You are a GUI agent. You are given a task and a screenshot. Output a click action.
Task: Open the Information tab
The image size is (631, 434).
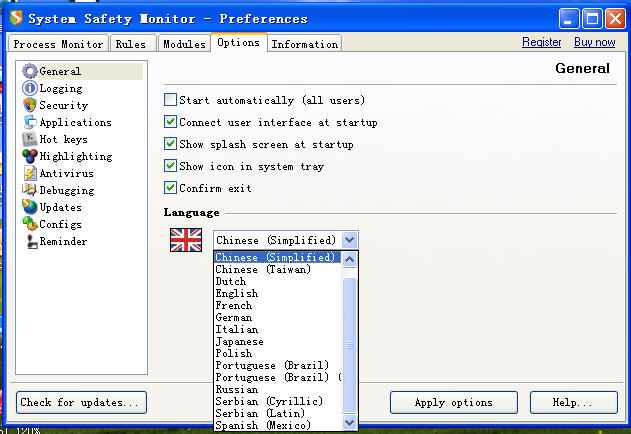click(x=305, y=44)
